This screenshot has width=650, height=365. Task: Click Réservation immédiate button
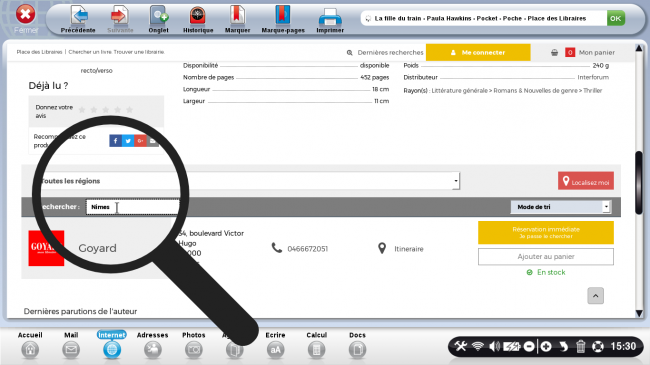[x=546, y=232]
